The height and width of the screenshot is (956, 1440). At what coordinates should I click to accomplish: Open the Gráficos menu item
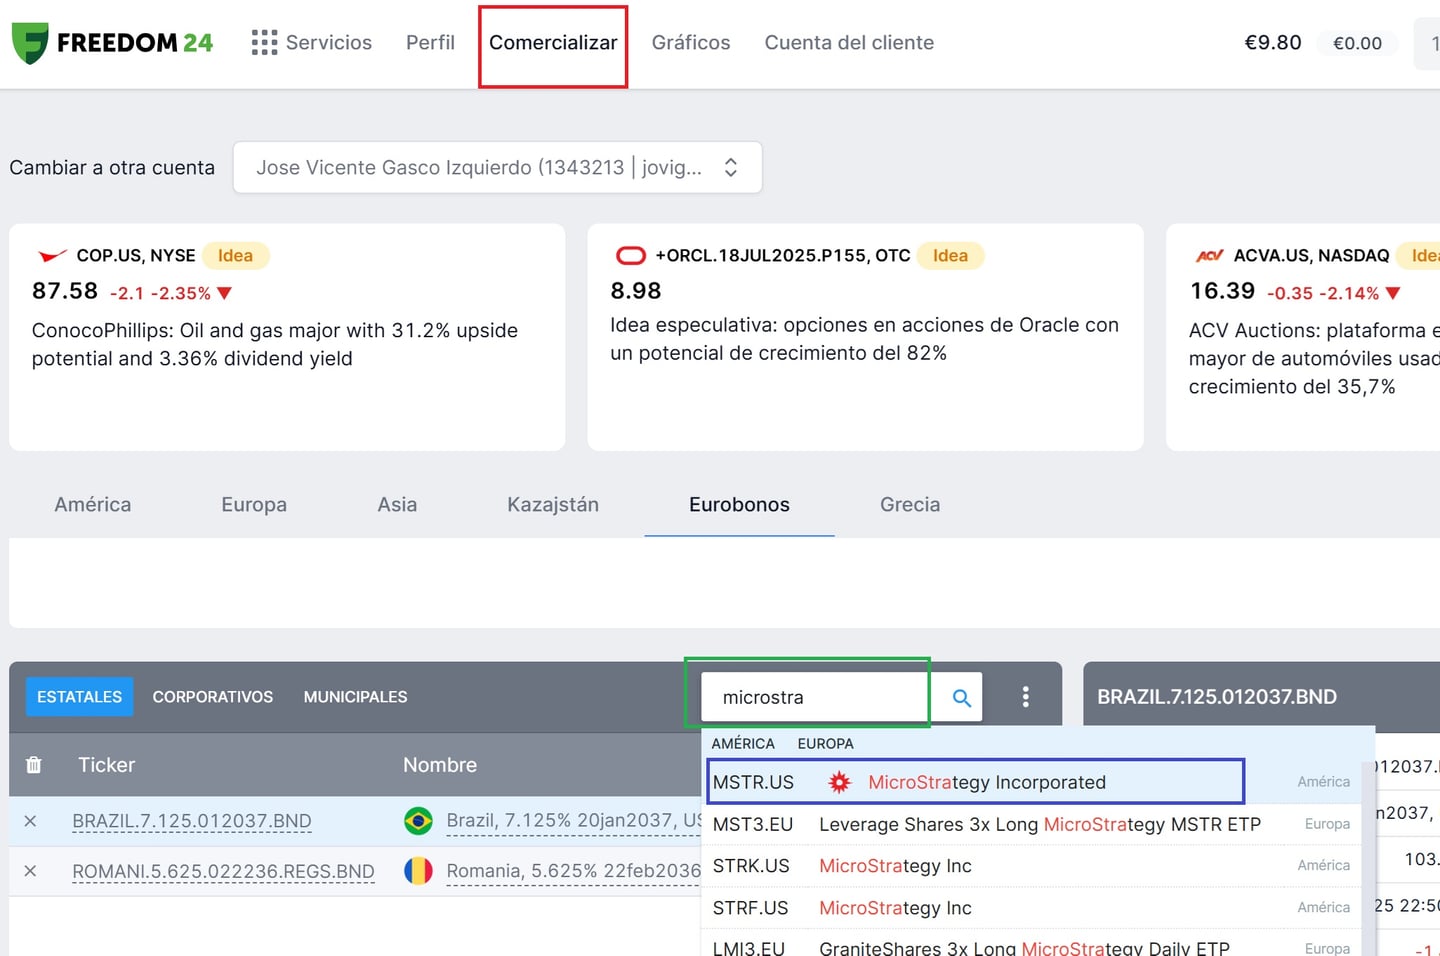point(690,42)
